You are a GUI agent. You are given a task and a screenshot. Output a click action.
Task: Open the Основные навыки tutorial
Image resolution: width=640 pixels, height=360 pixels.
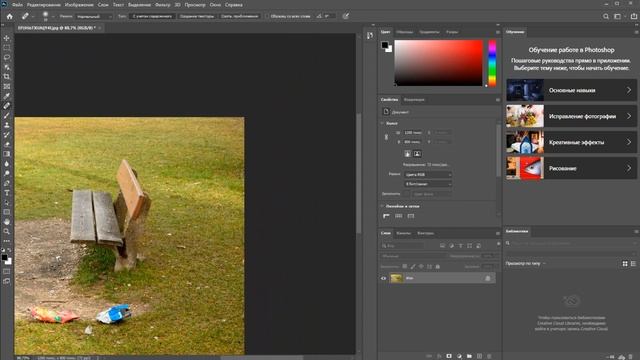tap(571, 90)
